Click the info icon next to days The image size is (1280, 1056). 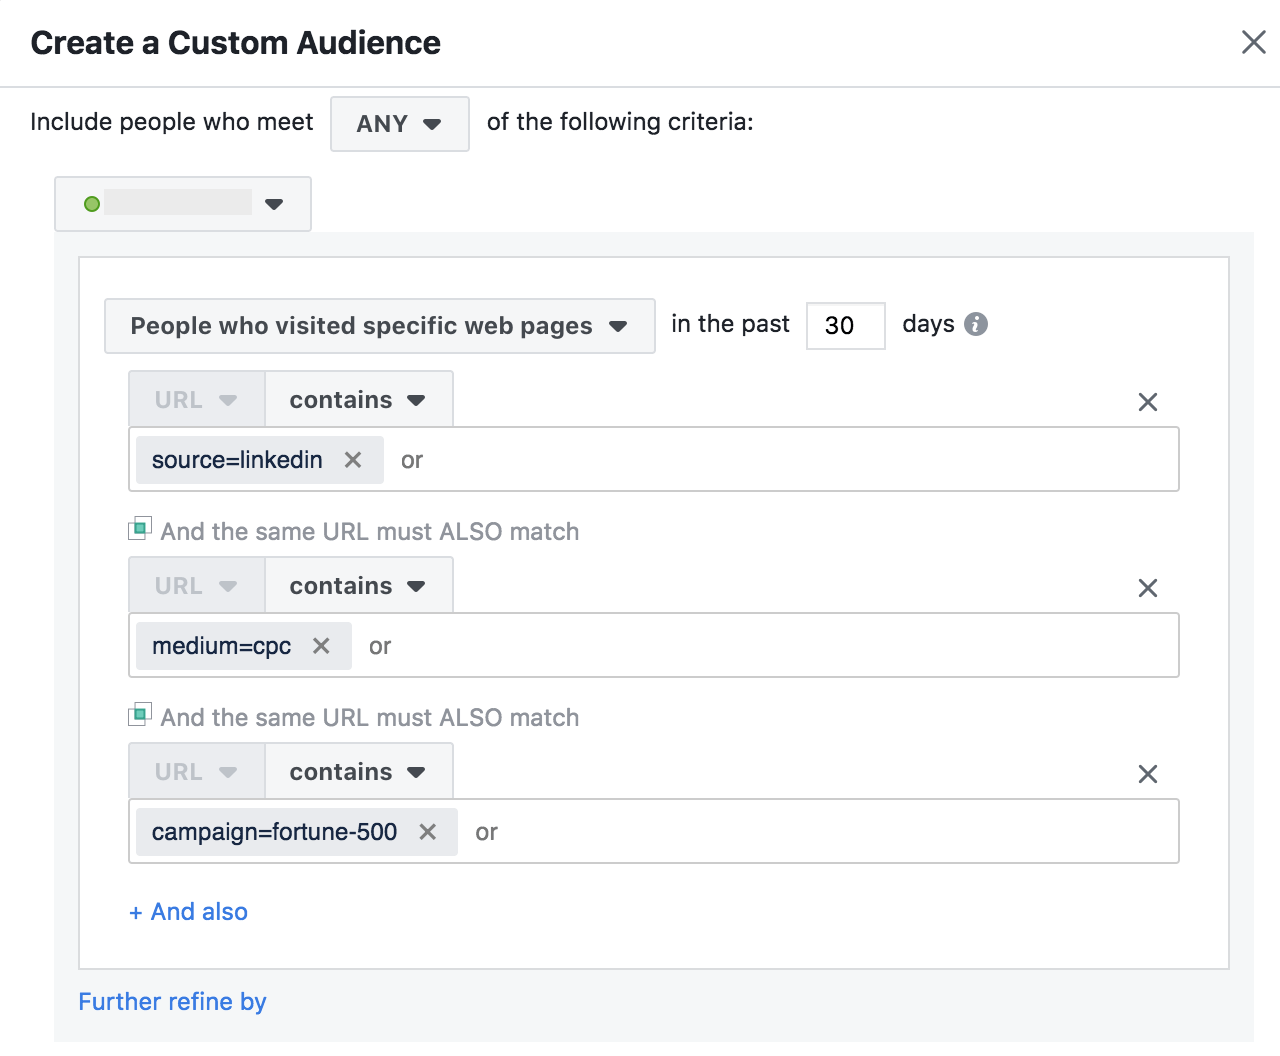[975, 324]
